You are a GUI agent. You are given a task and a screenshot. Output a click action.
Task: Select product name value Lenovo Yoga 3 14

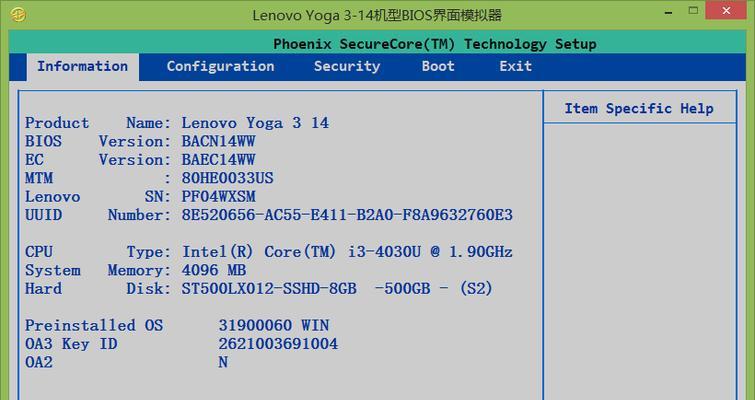pos(255,123)
